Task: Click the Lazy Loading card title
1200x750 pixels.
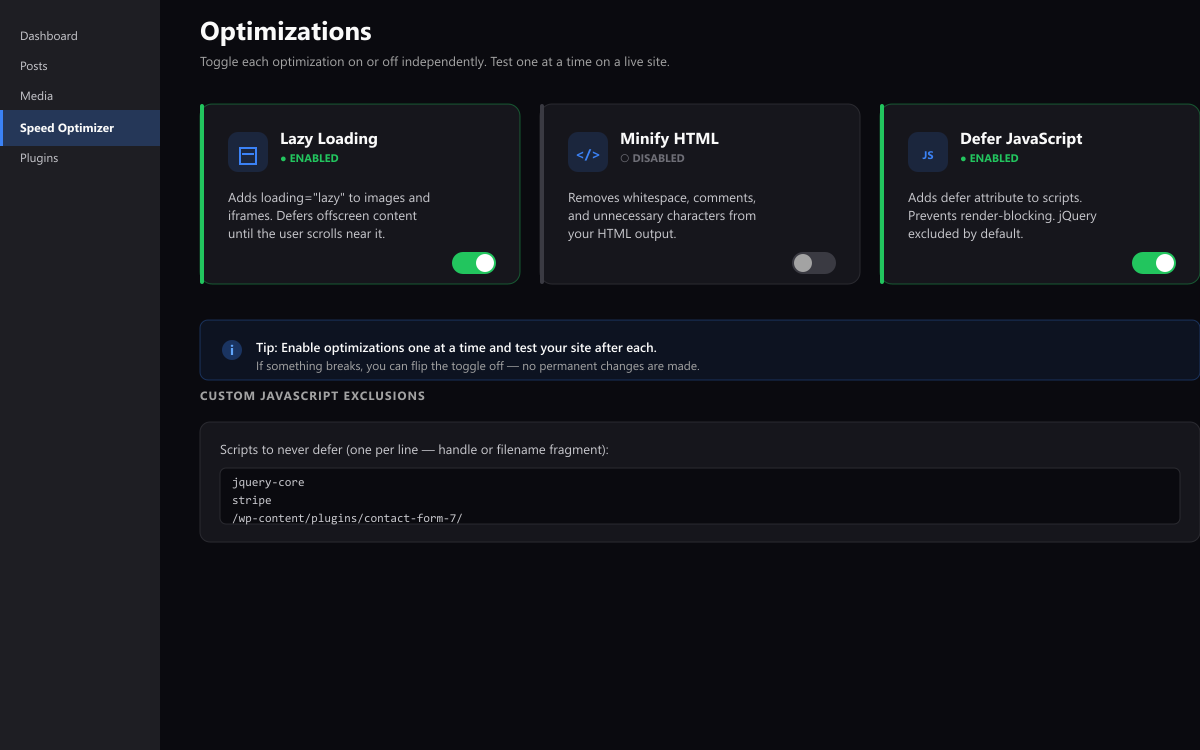Action: point(329,139)
